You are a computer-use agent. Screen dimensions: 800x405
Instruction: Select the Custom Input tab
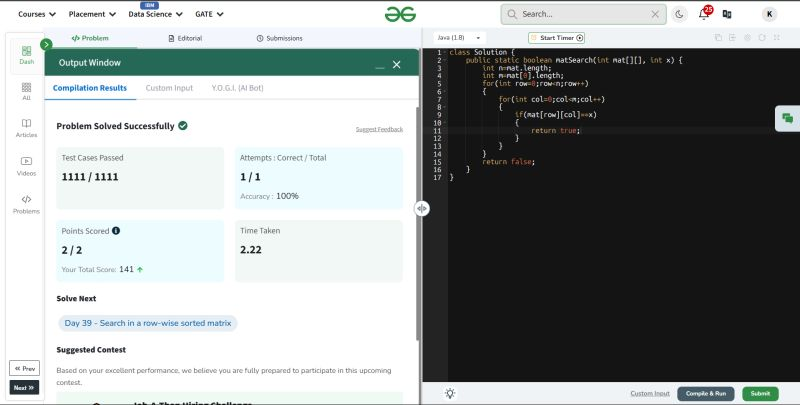pyautogui.click(x=169, y=88)
